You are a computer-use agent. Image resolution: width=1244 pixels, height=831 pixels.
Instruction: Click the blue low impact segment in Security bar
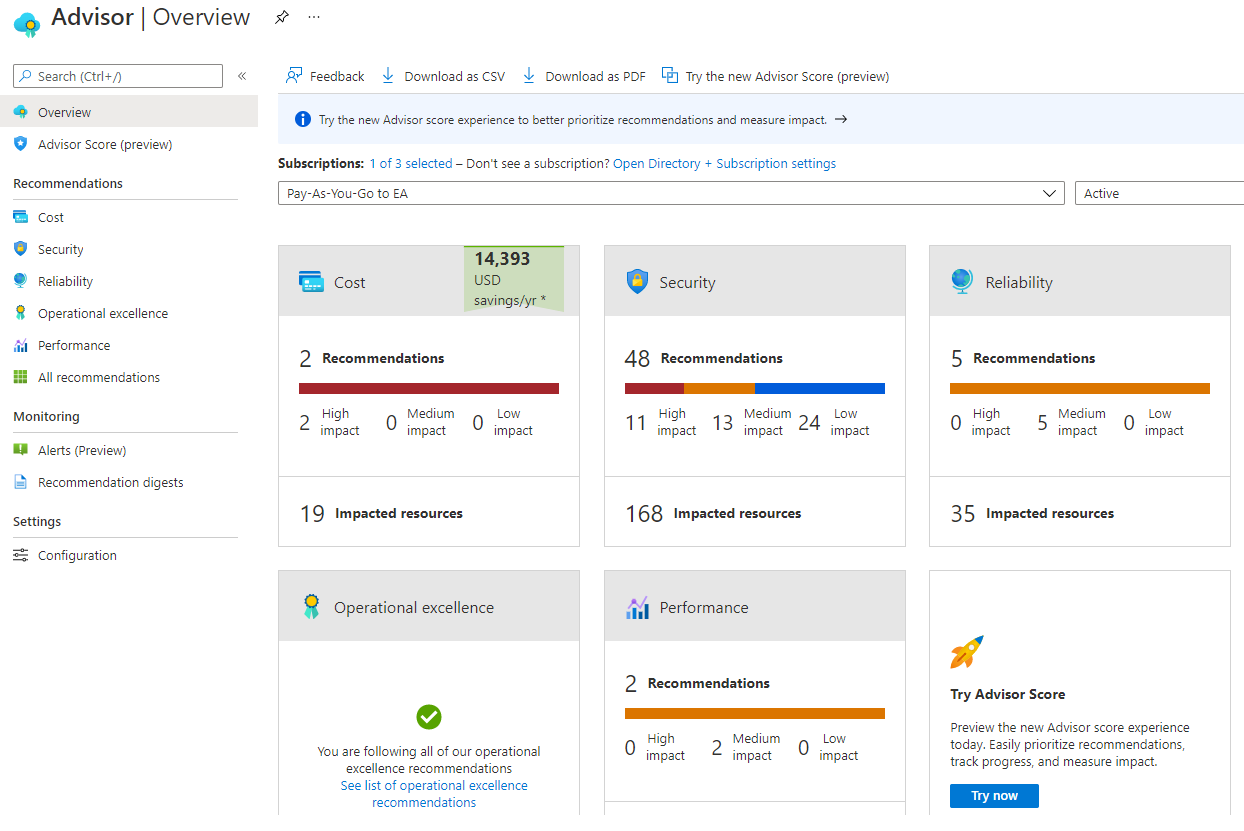coord(820,388)
